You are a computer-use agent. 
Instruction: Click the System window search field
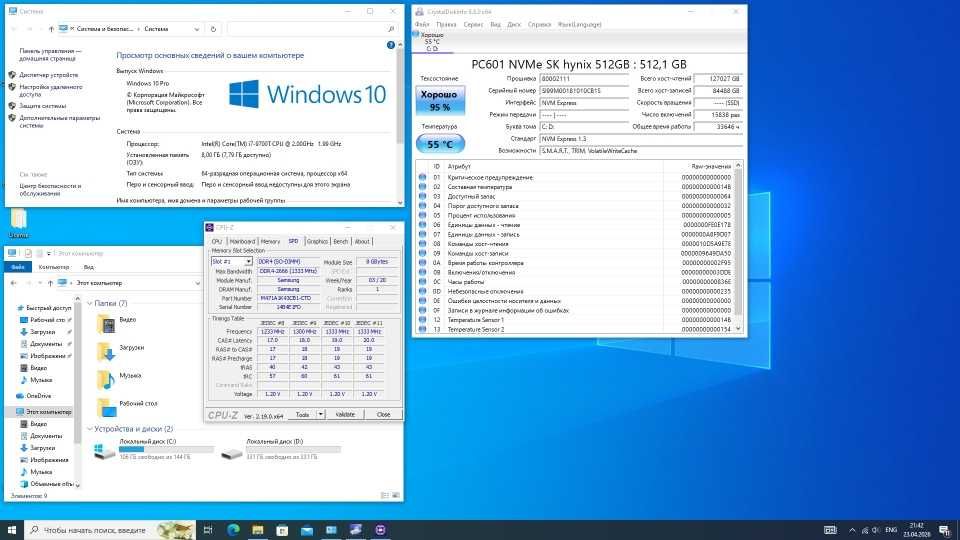click(311, 29)
